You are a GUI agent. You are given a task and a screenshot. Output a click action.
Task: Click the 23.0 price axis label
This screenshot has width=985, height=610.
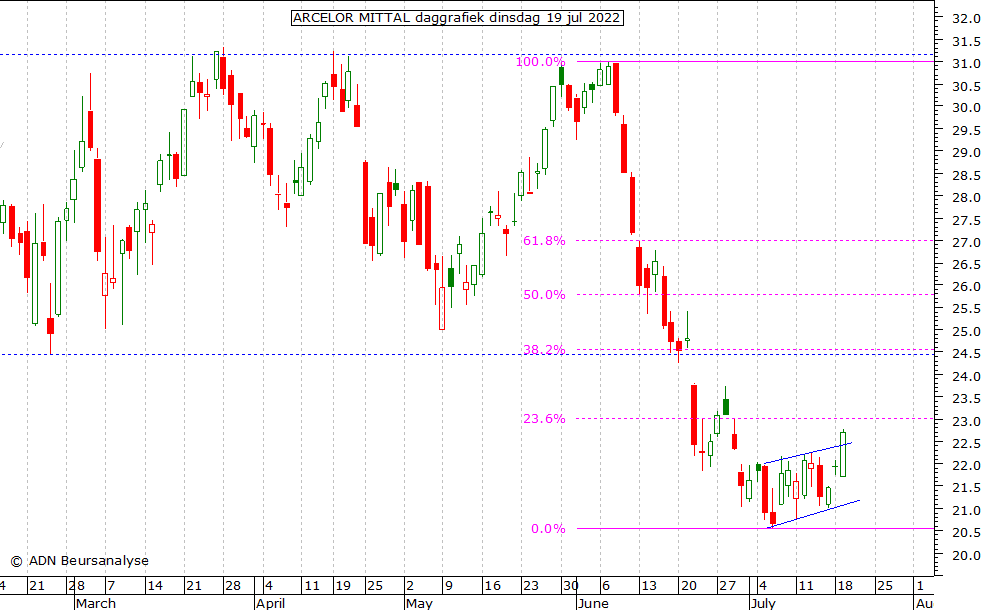coord(966,421)
